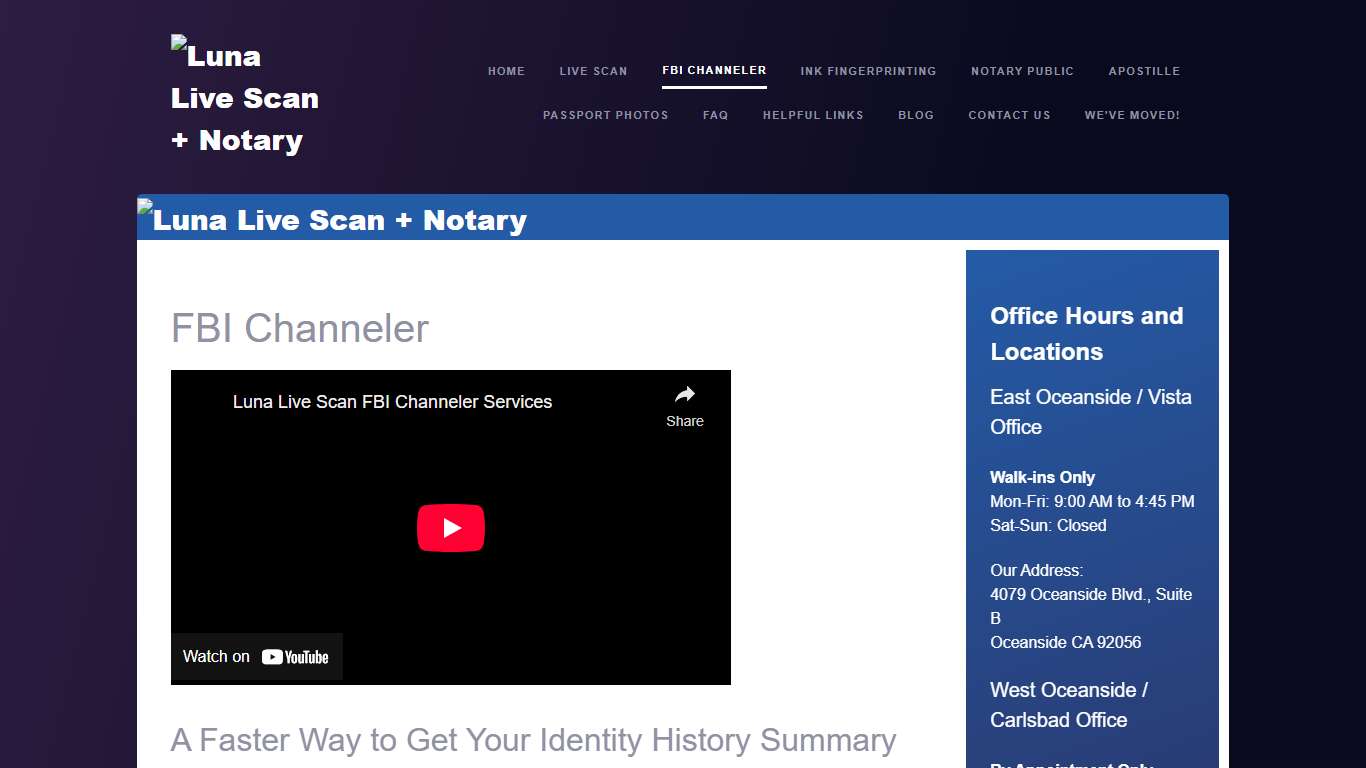Open the APOSTILLE navigation link
This screenshot has width=1366, height=768.
(x=1144, y=71)
